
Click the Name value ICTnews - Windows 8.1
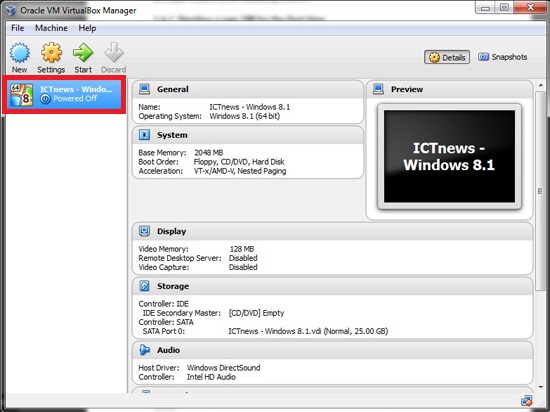(250, 107)
